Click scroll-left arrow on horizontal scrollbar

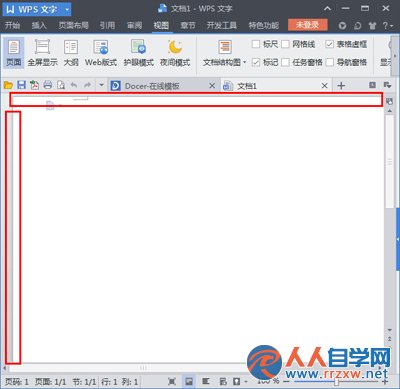(x=5, y=368)
